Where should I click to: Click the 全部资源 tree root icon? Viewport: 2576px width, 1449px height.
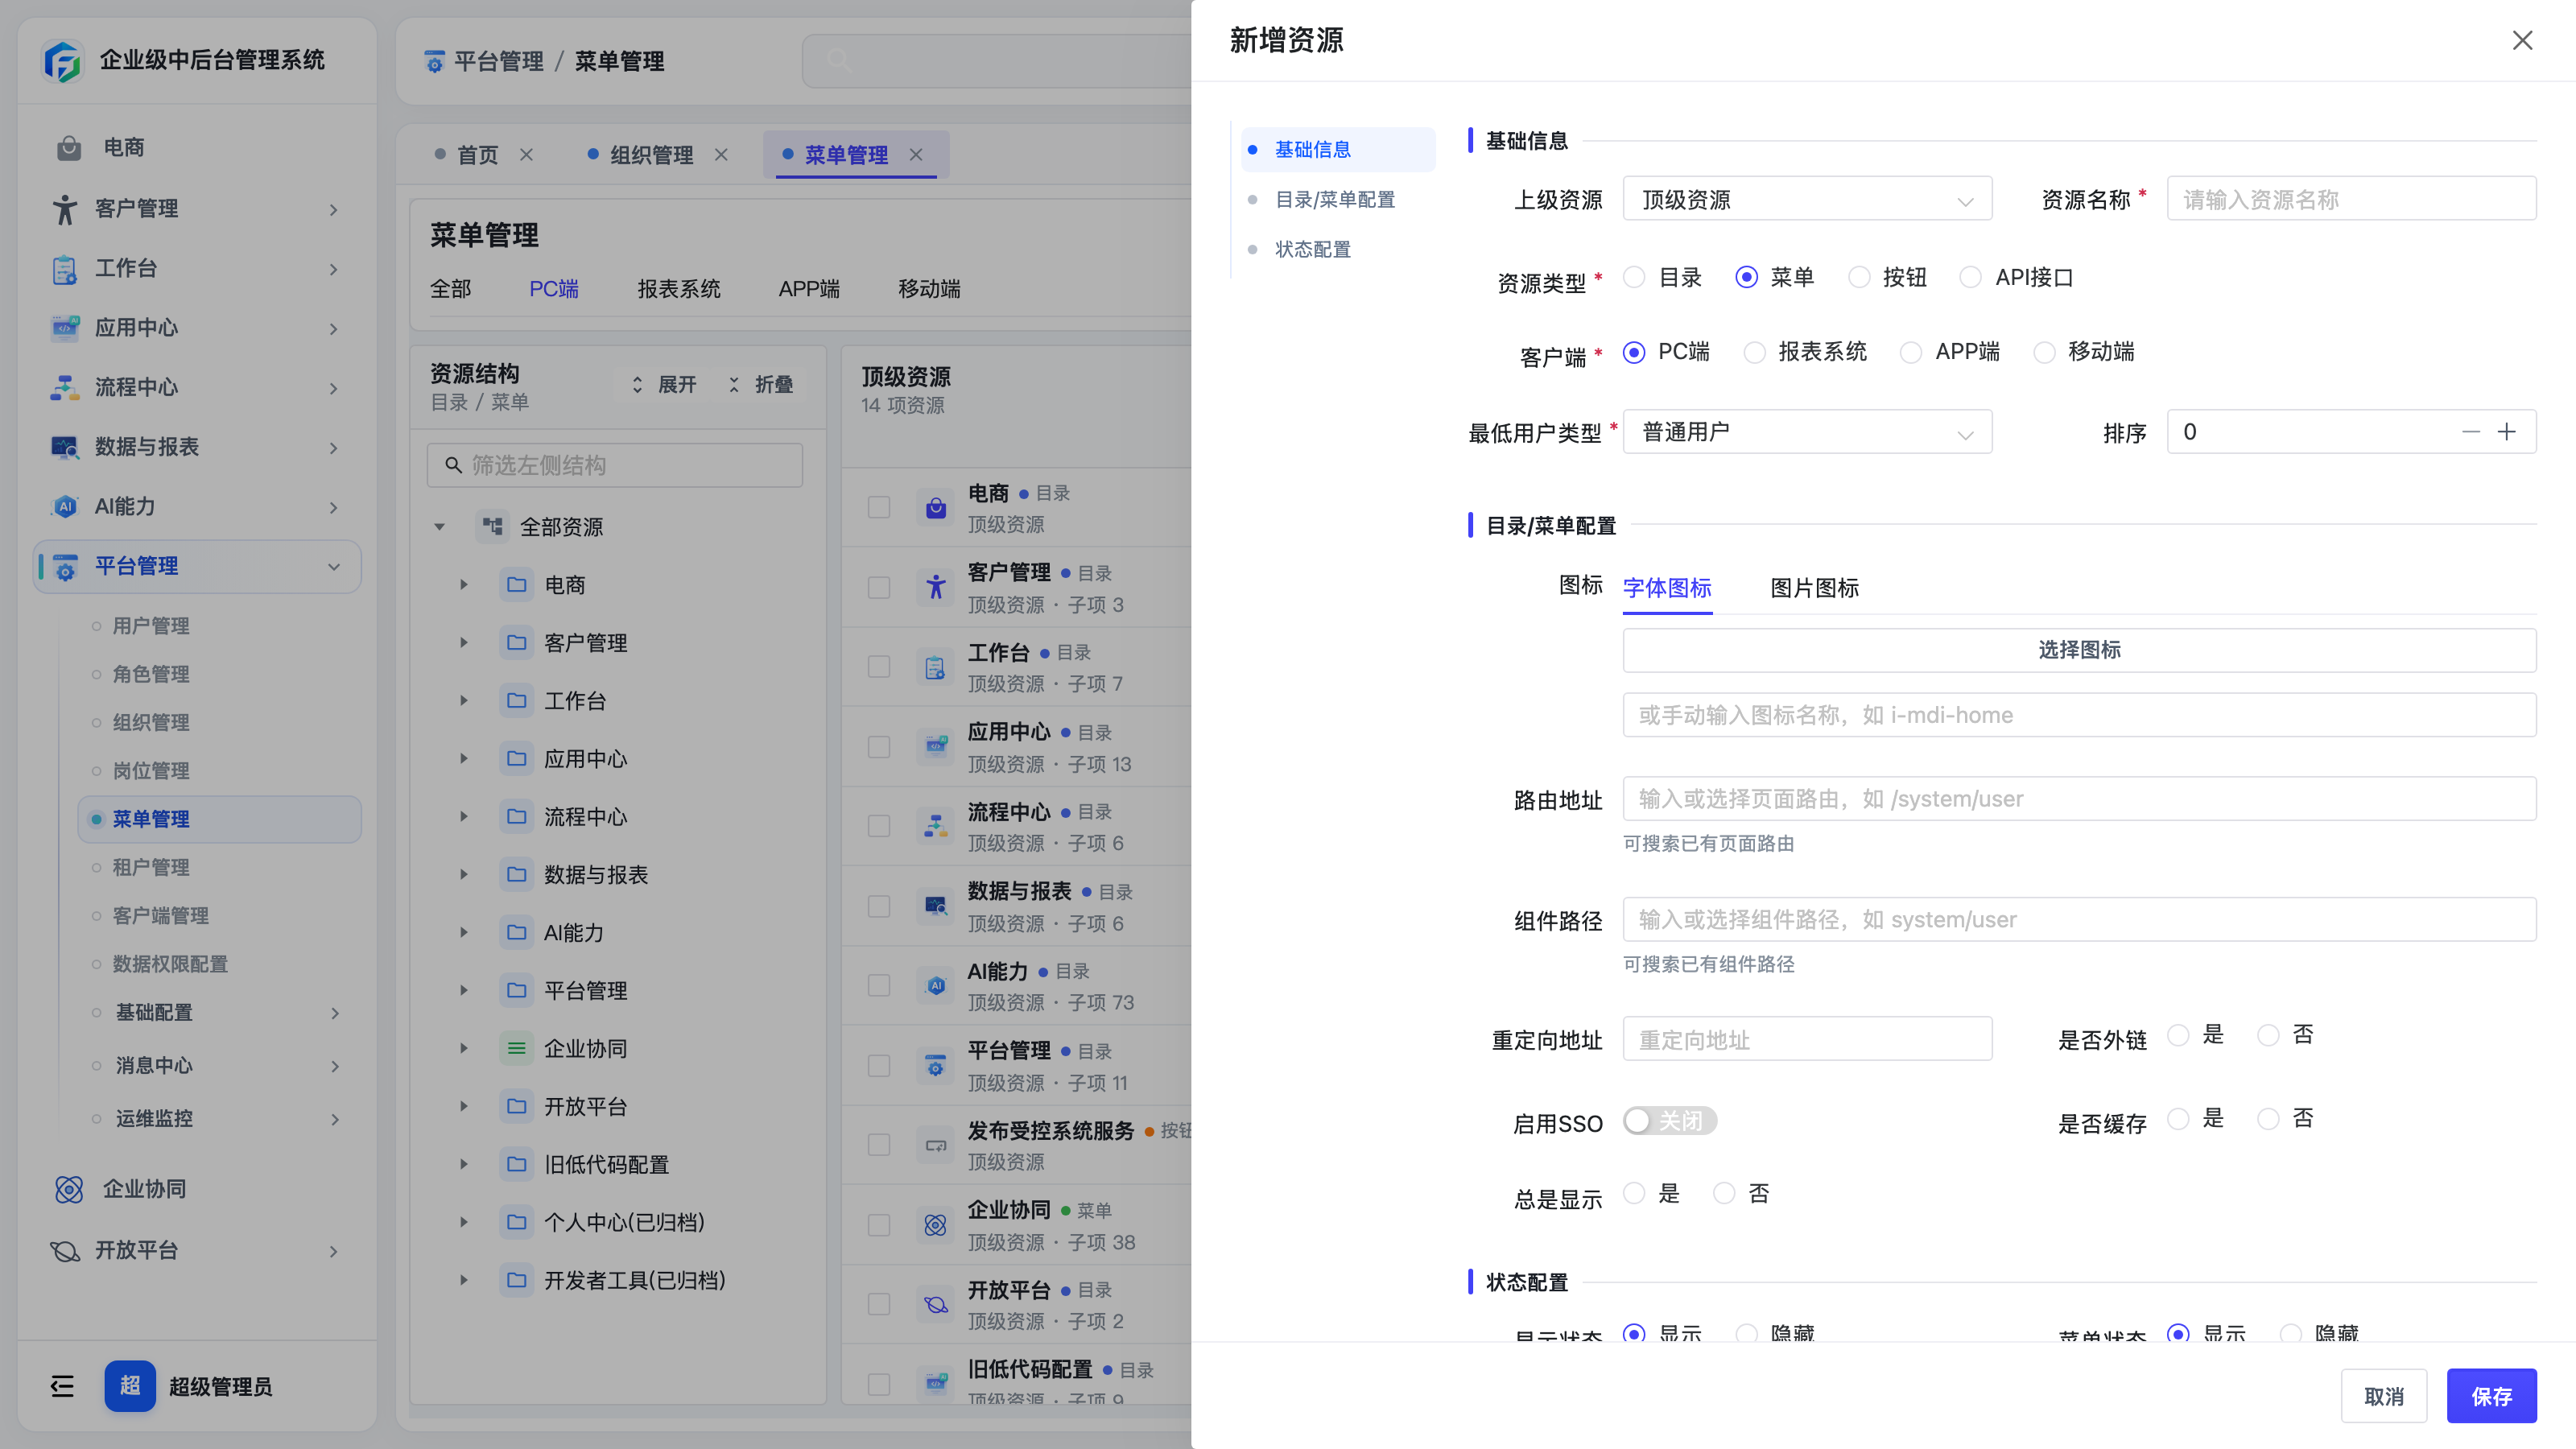(x=491, y=527)
